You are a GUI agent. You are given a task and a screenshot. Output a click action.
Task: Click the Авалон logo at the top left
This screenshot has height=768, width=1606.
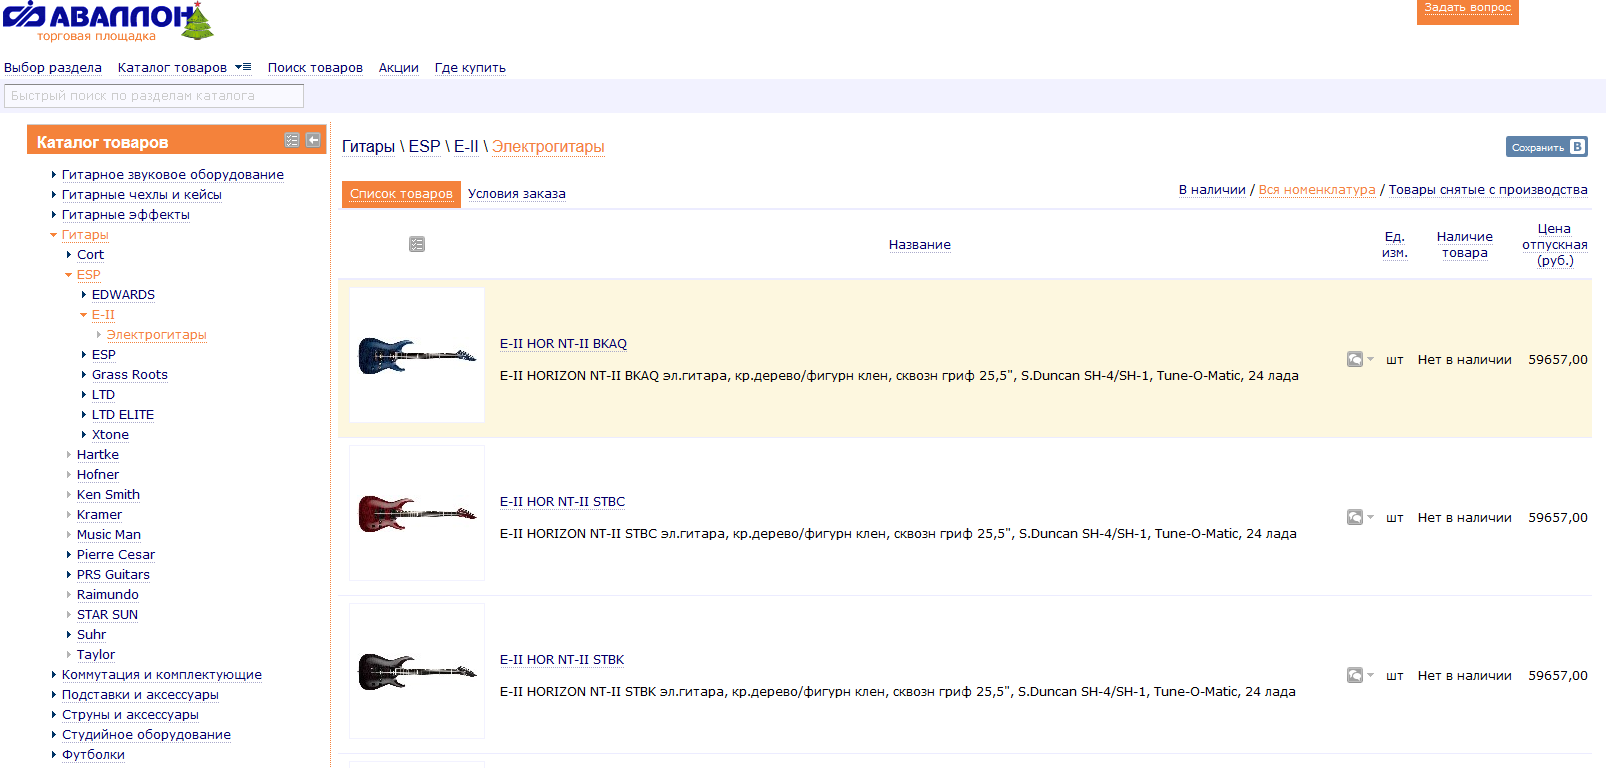pyautogui.click(x=108, y=22)
